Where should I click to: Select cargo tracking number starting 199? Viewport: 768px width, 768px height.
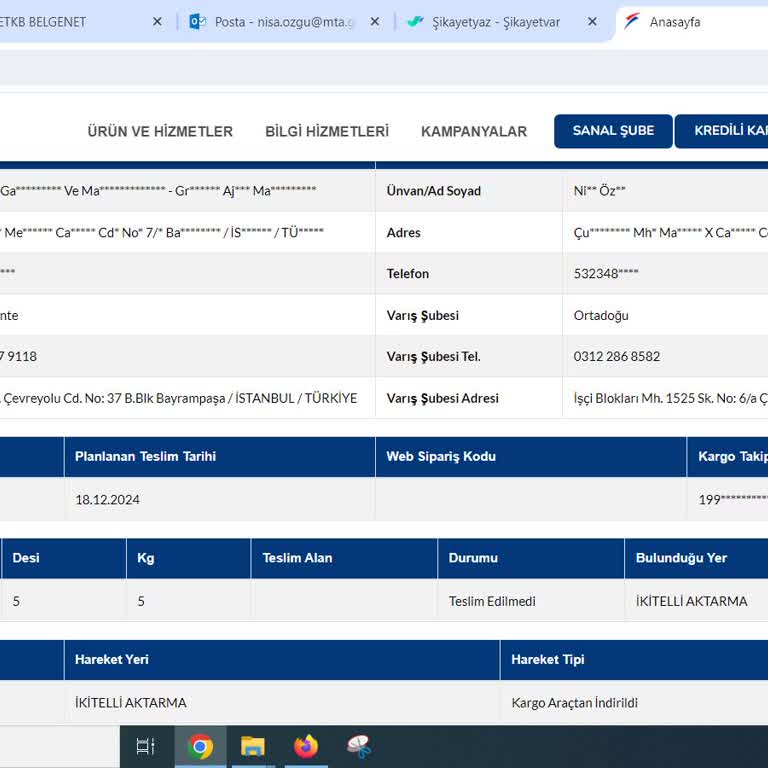point(733,500)
